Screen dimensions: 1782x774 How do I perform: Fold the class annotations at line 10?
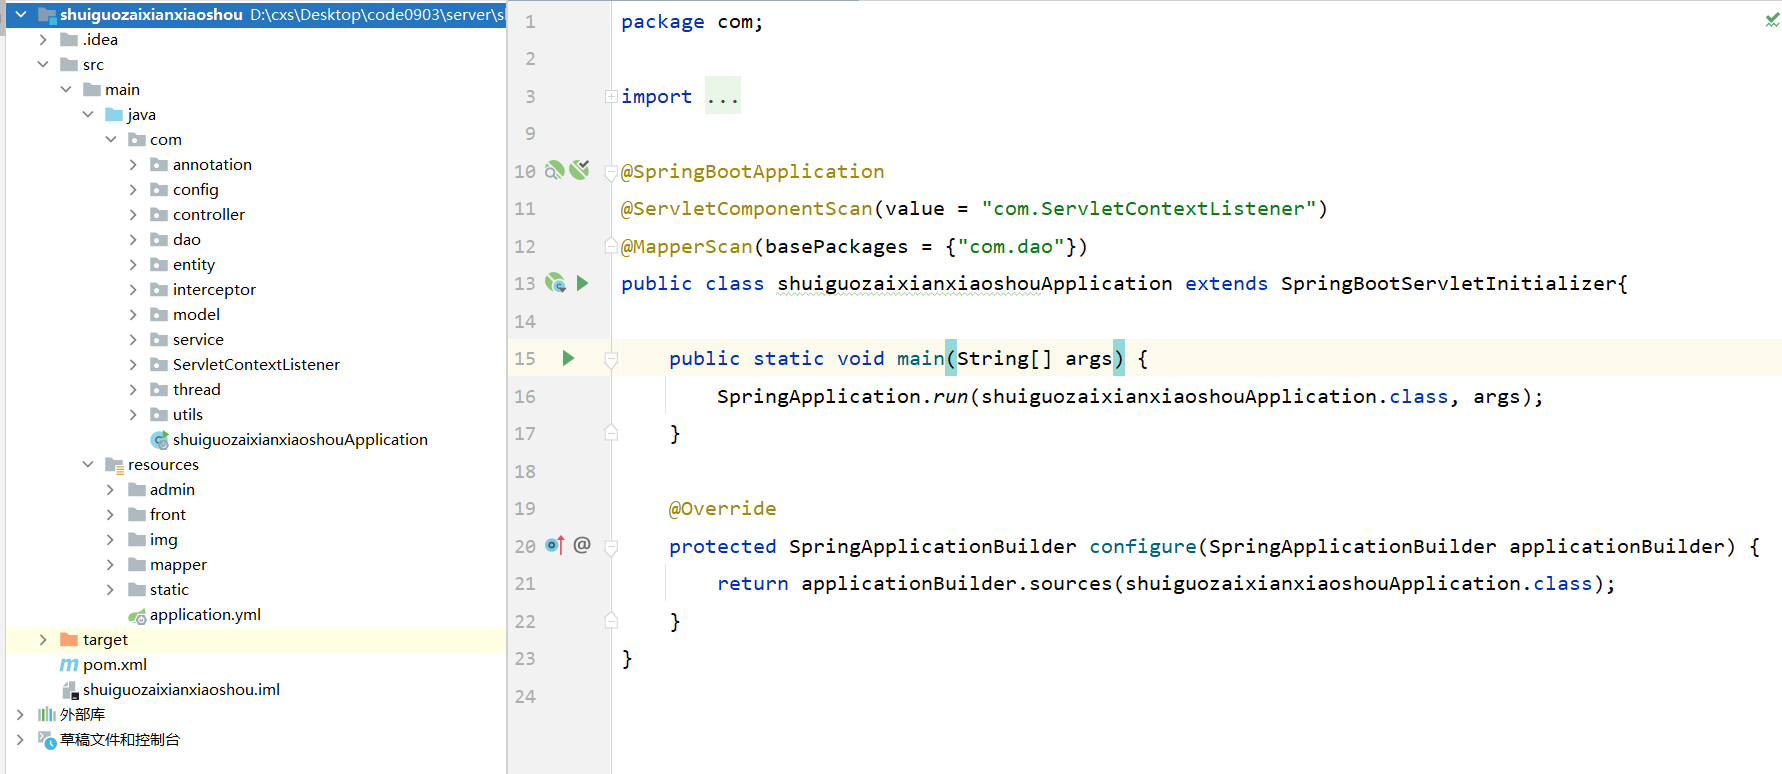pos(610,172)
